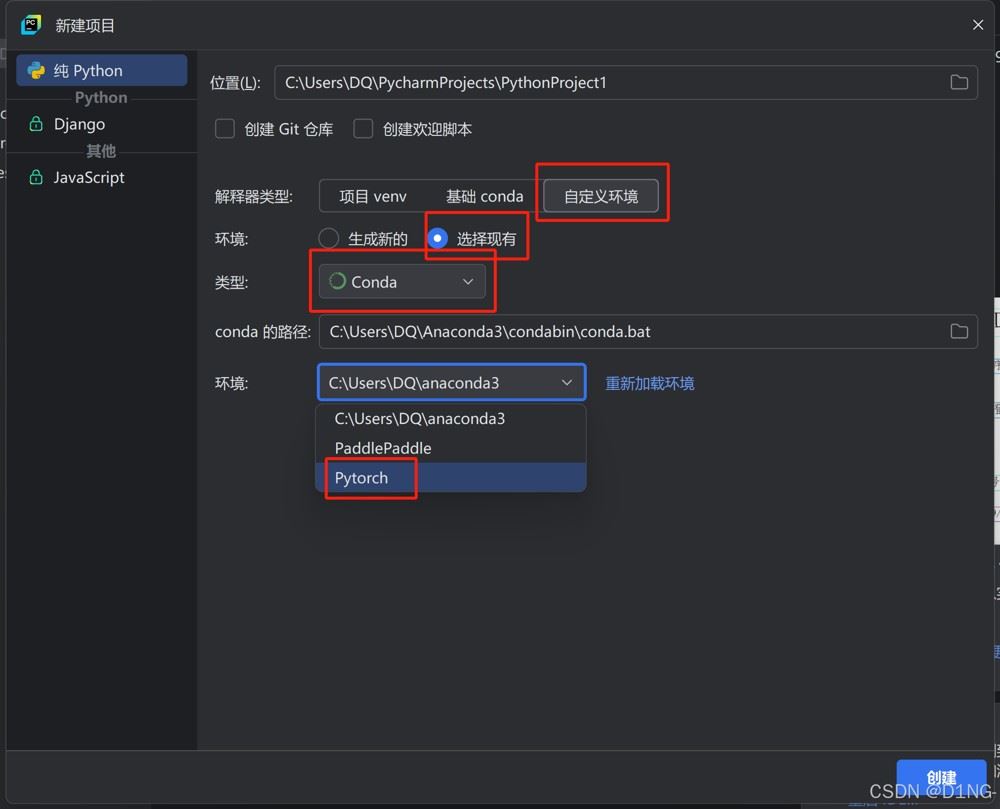Open the 类型 Conda dropdown
1000x809 pixels.
(402, 282)
